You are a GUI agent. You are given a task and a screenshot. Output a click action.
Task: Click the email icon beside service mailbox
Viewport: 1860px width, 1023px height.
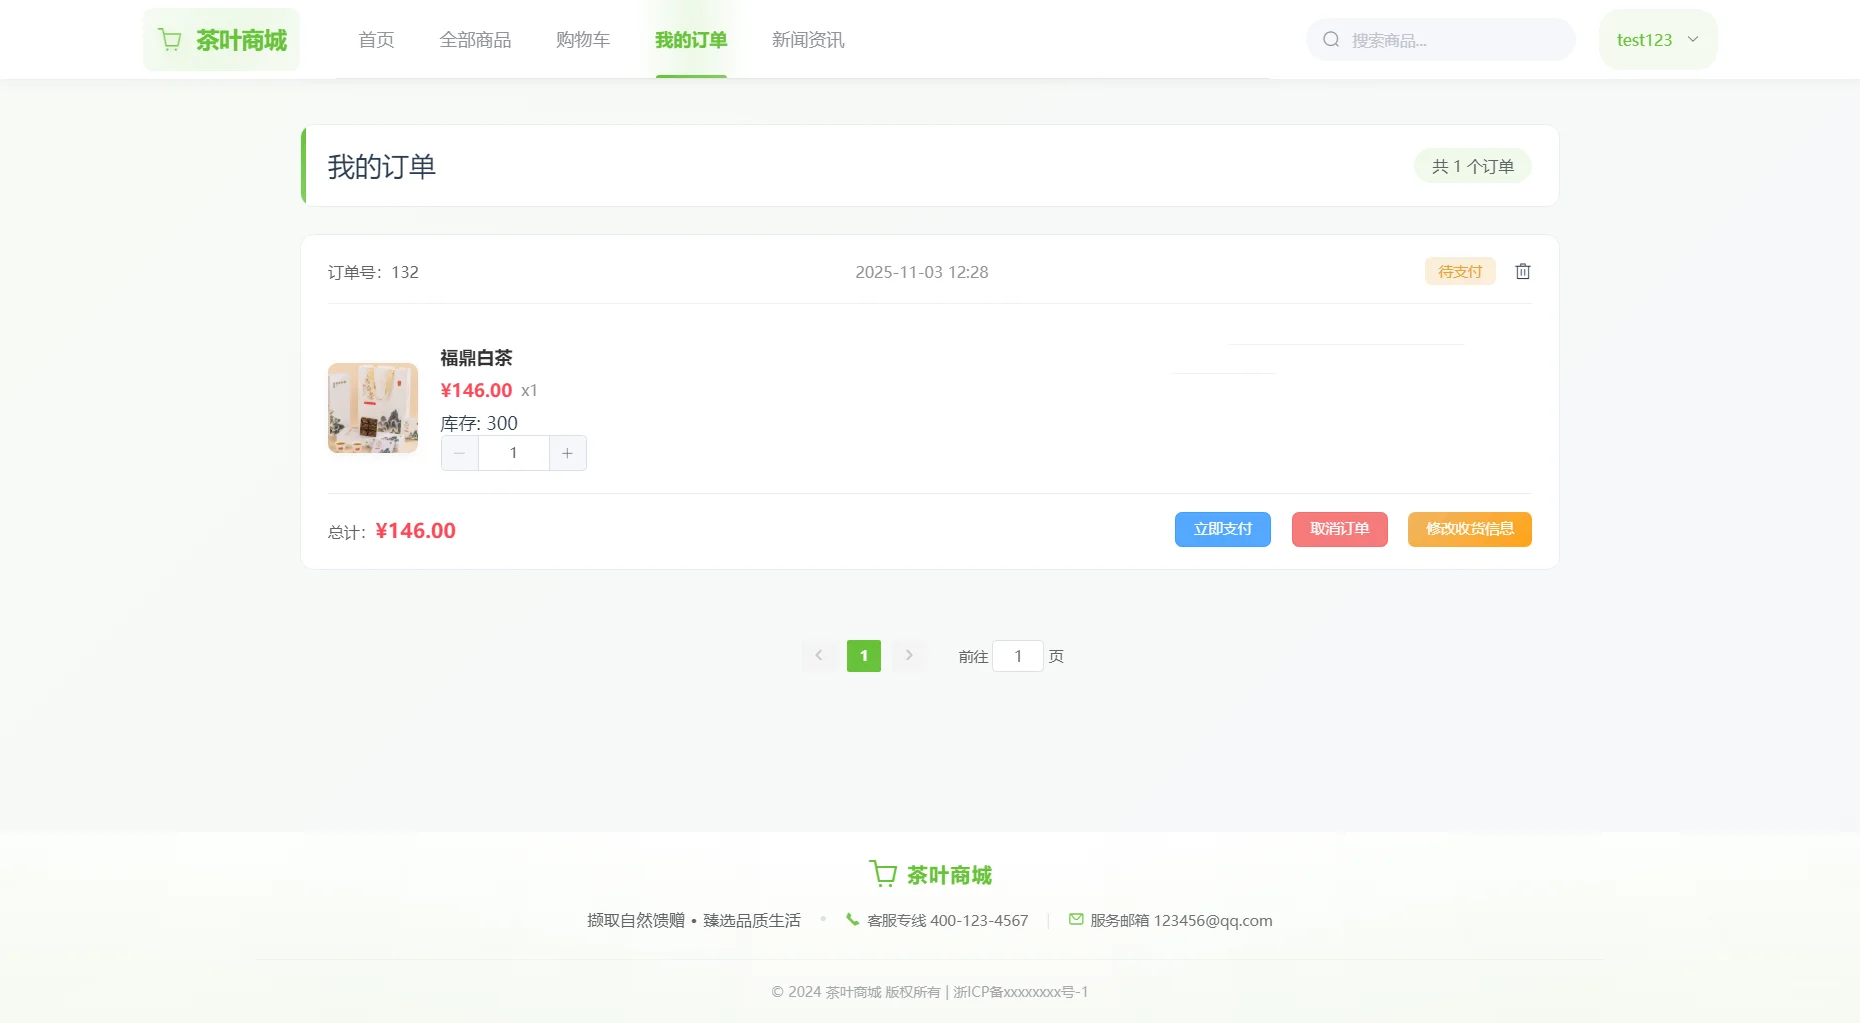point(1075,919)
